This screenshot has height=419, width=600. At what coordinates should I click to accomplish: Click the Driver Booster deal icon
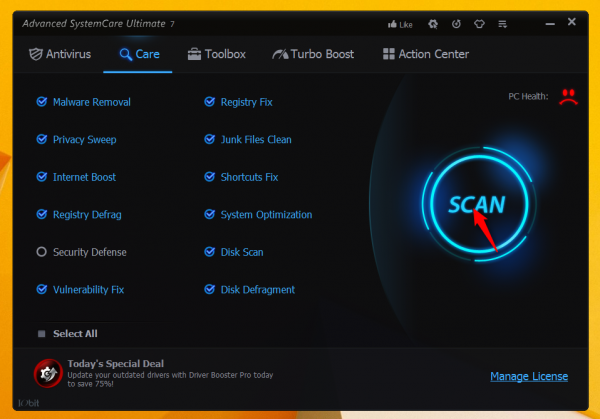tap(48, 373)
